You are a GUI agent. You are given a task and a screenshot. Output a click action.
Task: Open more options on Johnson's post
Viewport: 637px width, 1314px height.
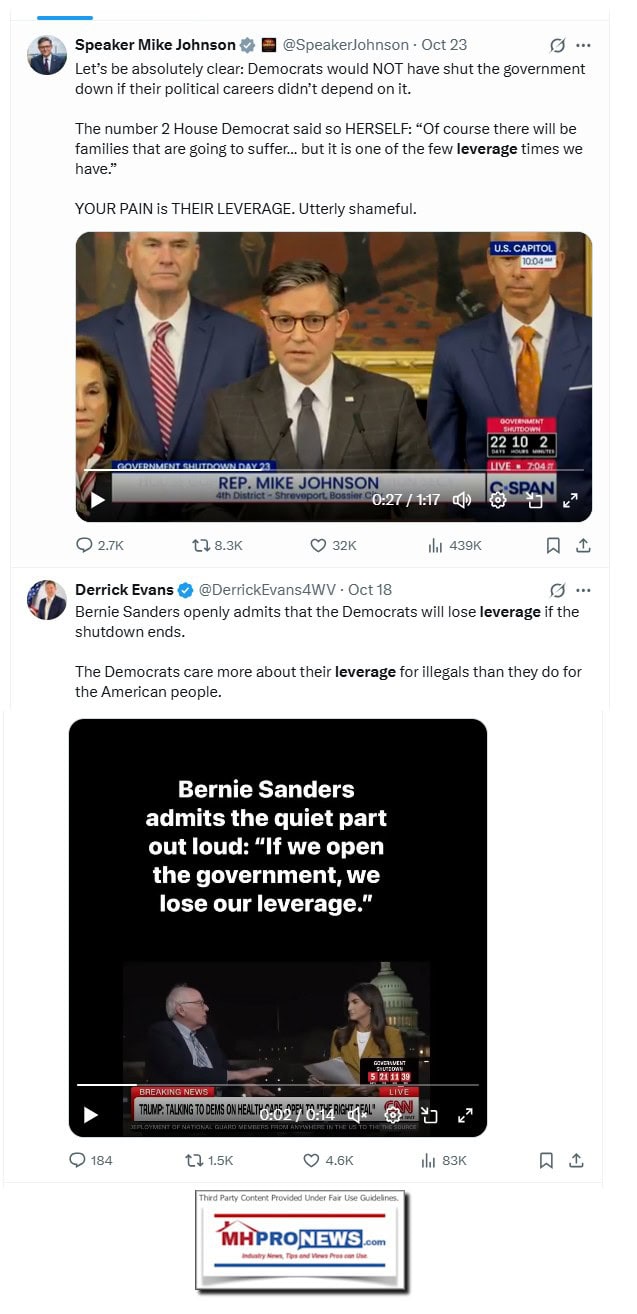(x=584, y=45)
